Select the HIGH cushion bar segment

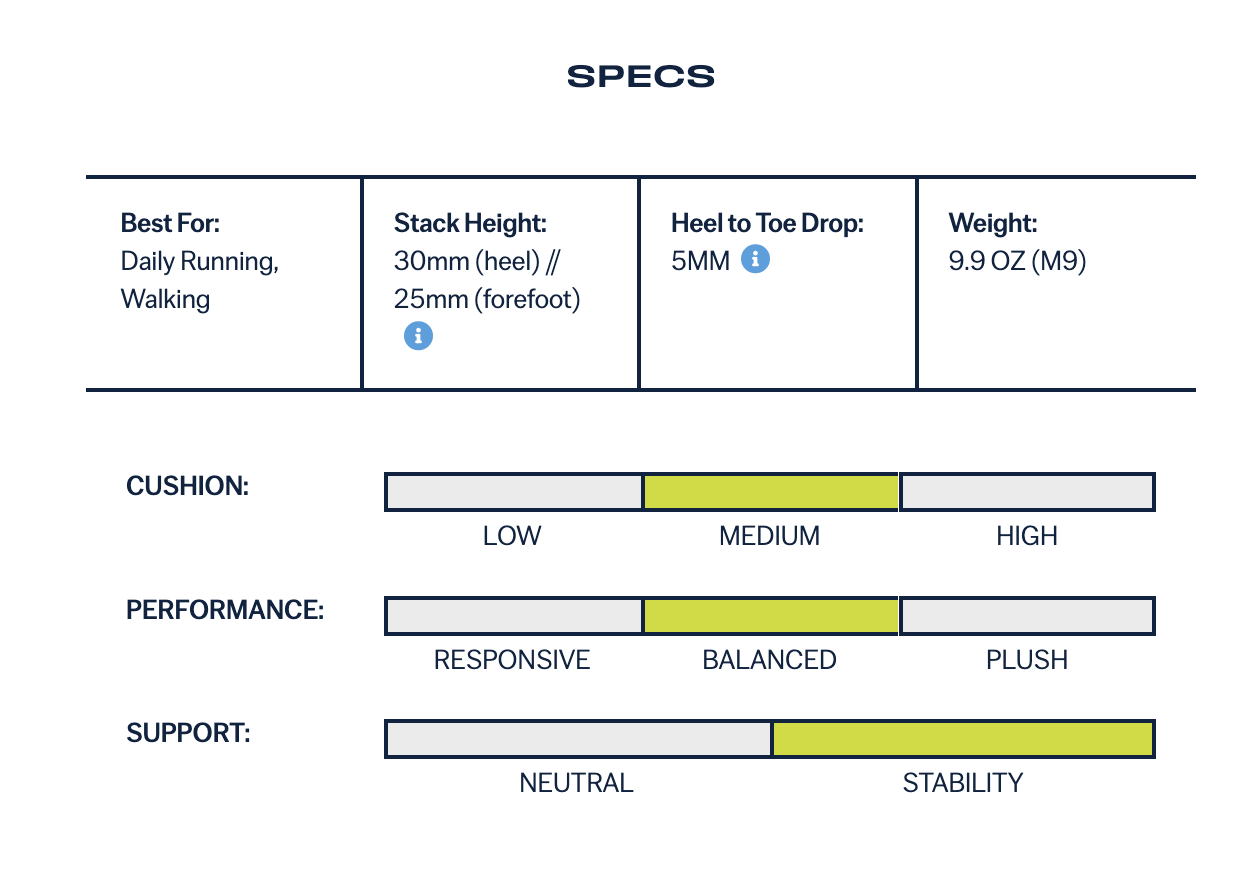click(1027, 492)
